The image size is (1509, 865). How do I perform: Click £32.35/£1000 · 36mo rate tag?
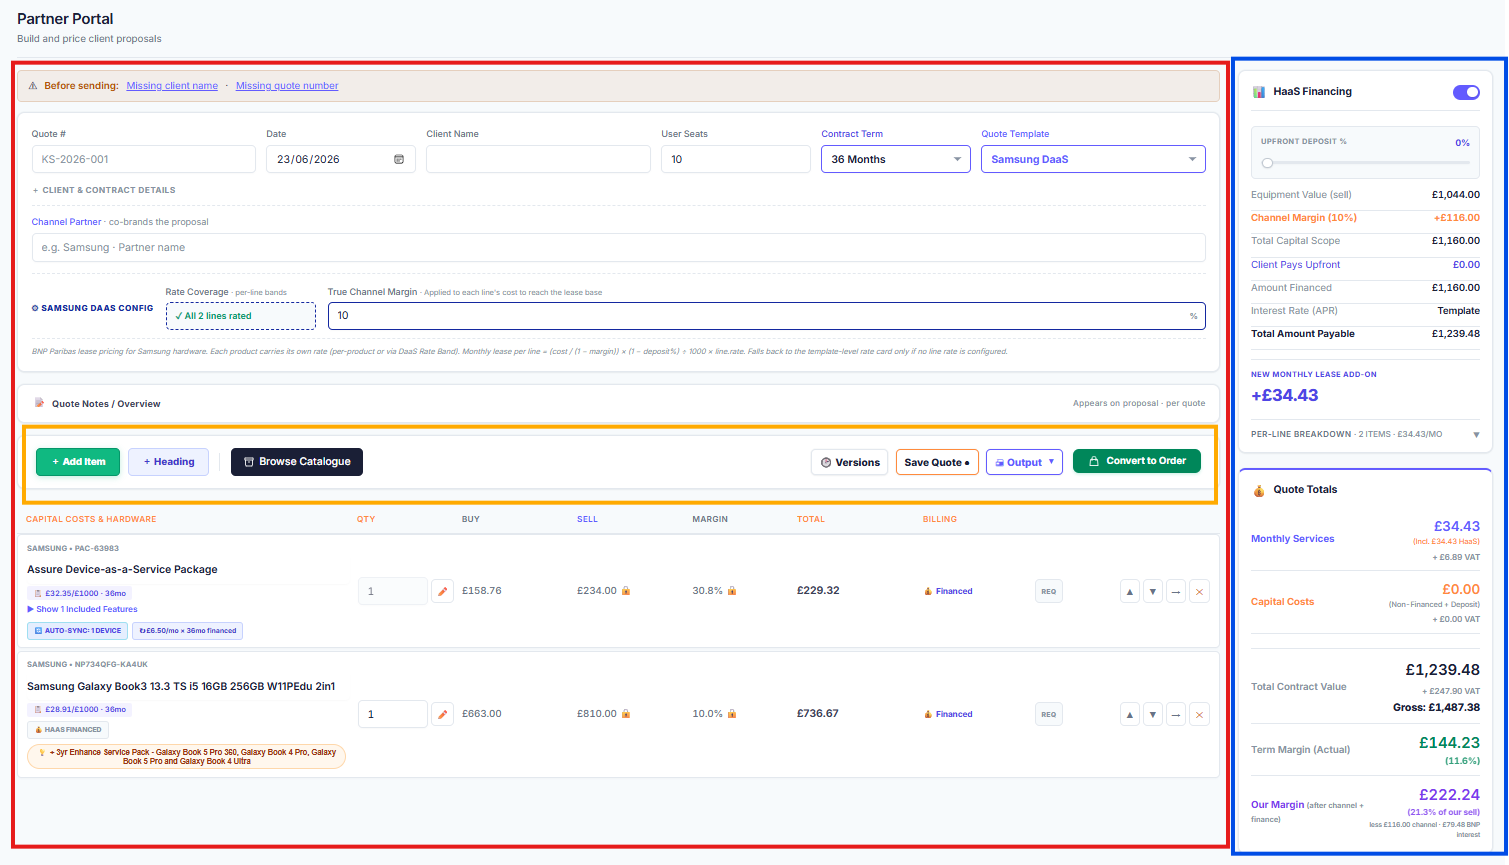(80, 593)
